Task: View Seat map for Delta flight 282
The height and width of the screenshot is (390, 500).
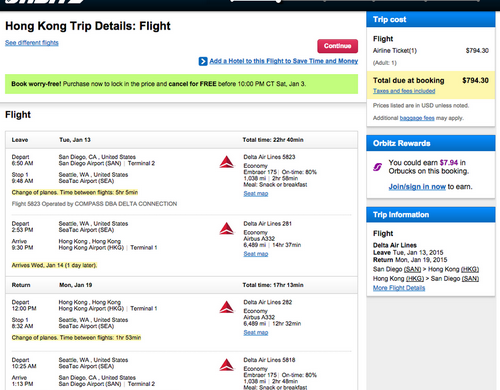Action: tap(256, 333)
